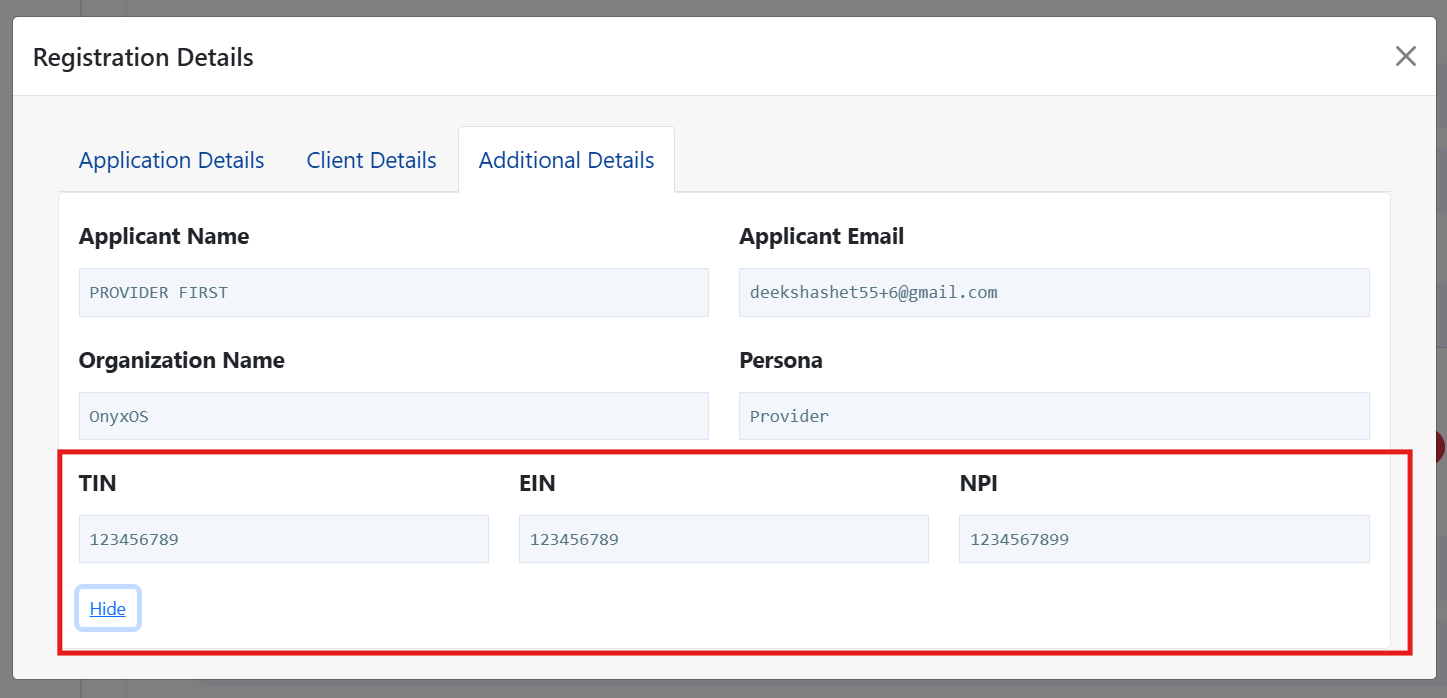
Task: Click the Organization Name label
Action: [x=182, y=361]
